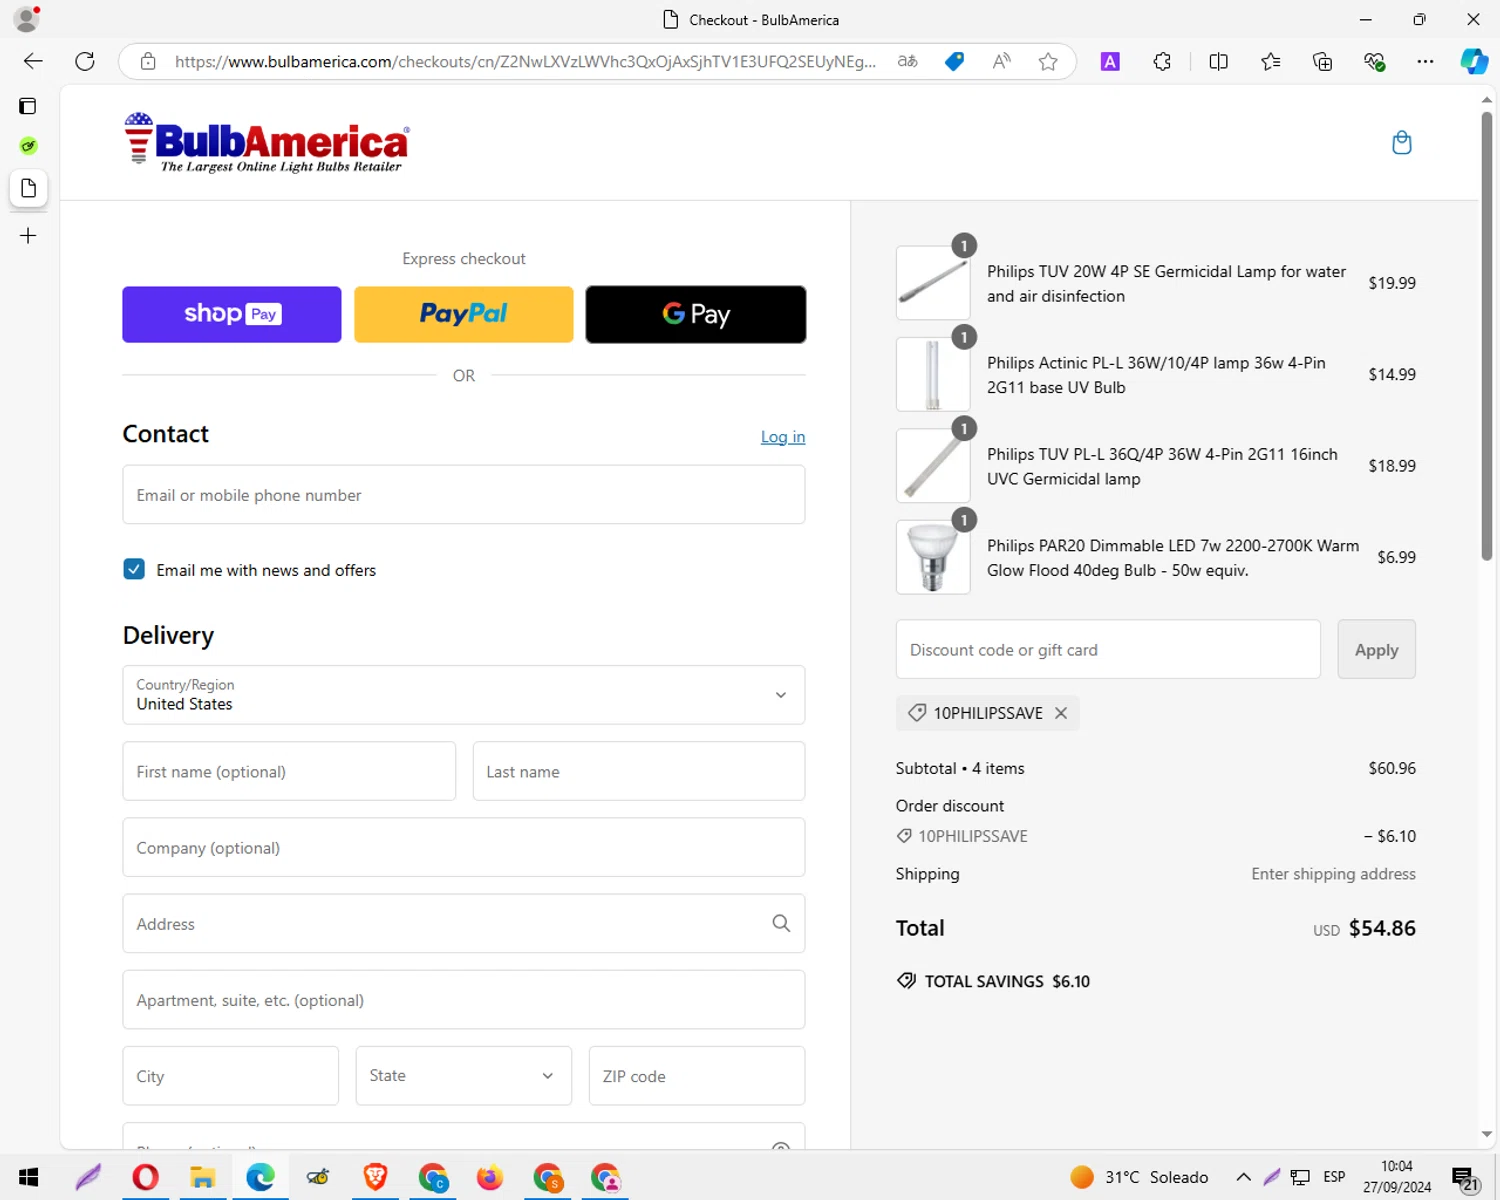Focus the Discount code or gift card field

pyautogui.click(x=1108, y=649)
